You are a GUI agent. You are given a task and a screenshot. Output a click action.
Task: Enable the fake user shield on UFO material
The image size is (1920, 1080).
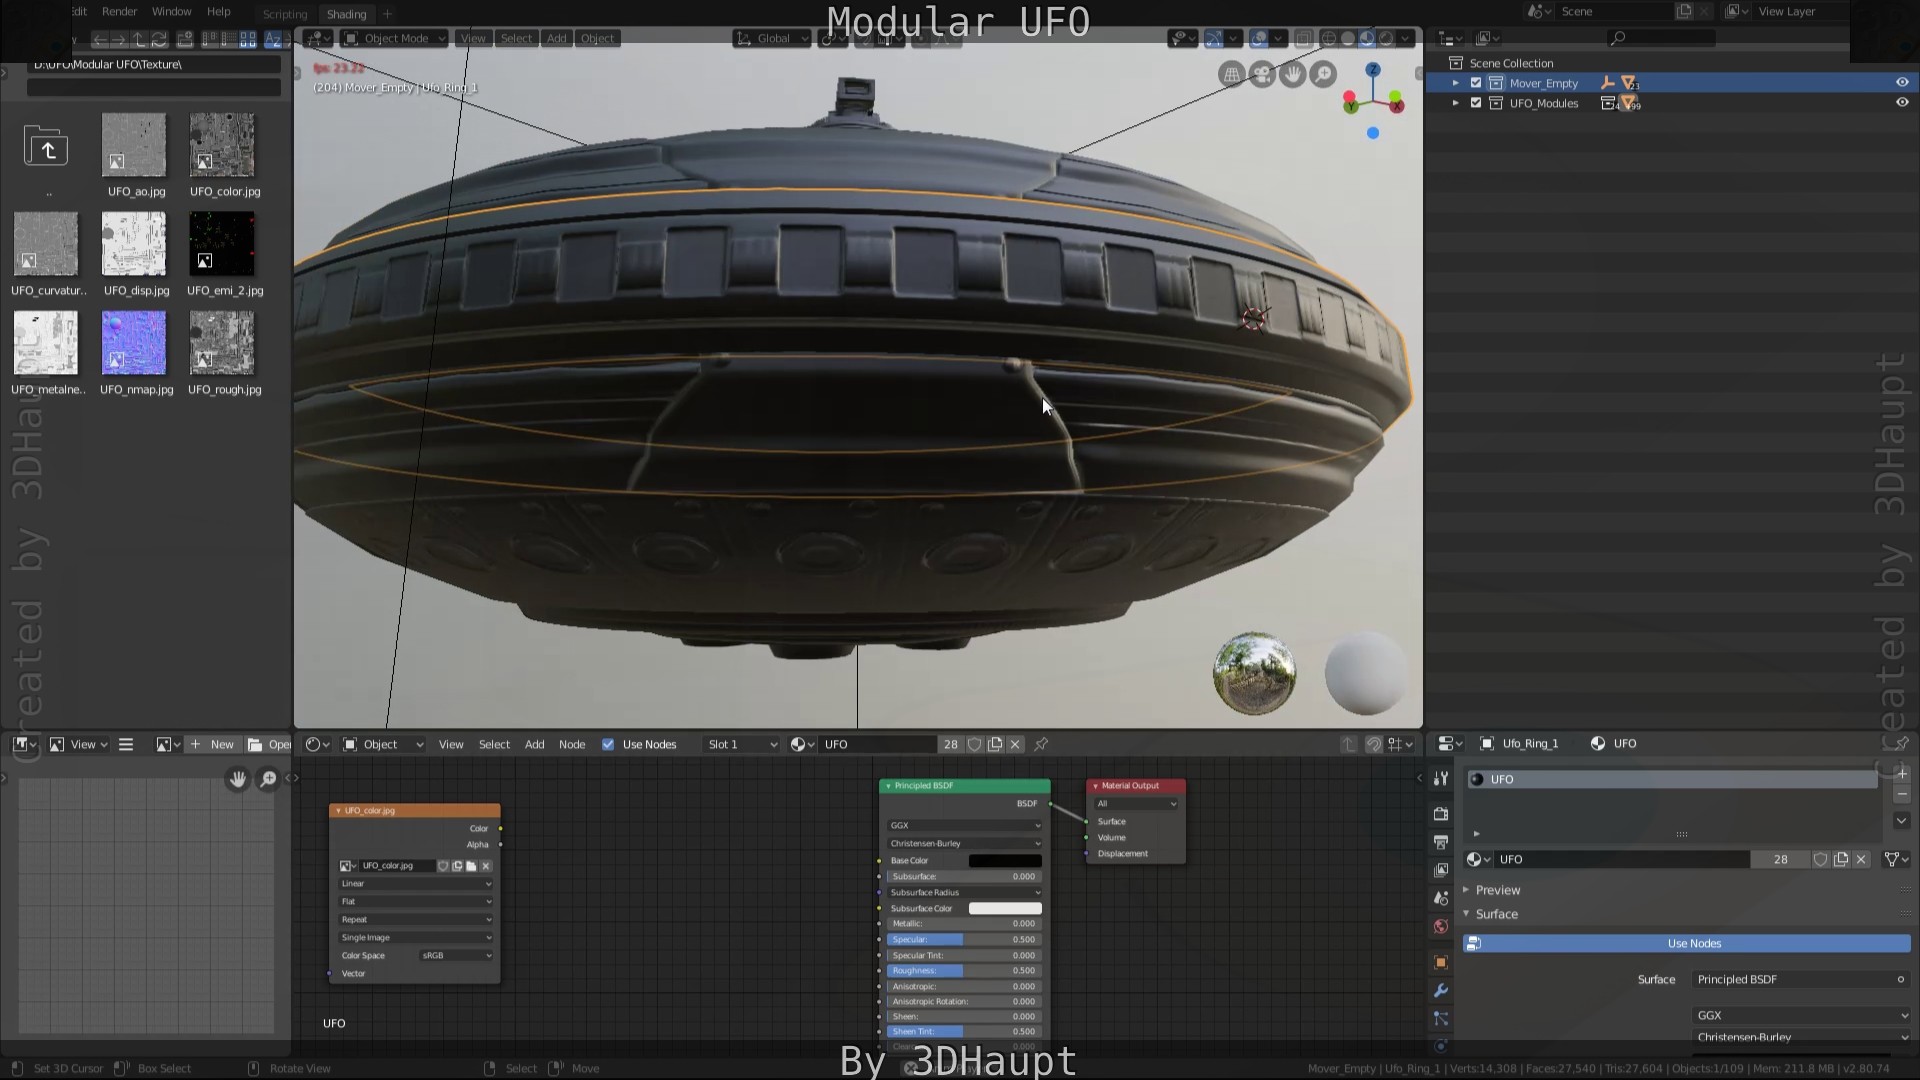pos(1820,859)
